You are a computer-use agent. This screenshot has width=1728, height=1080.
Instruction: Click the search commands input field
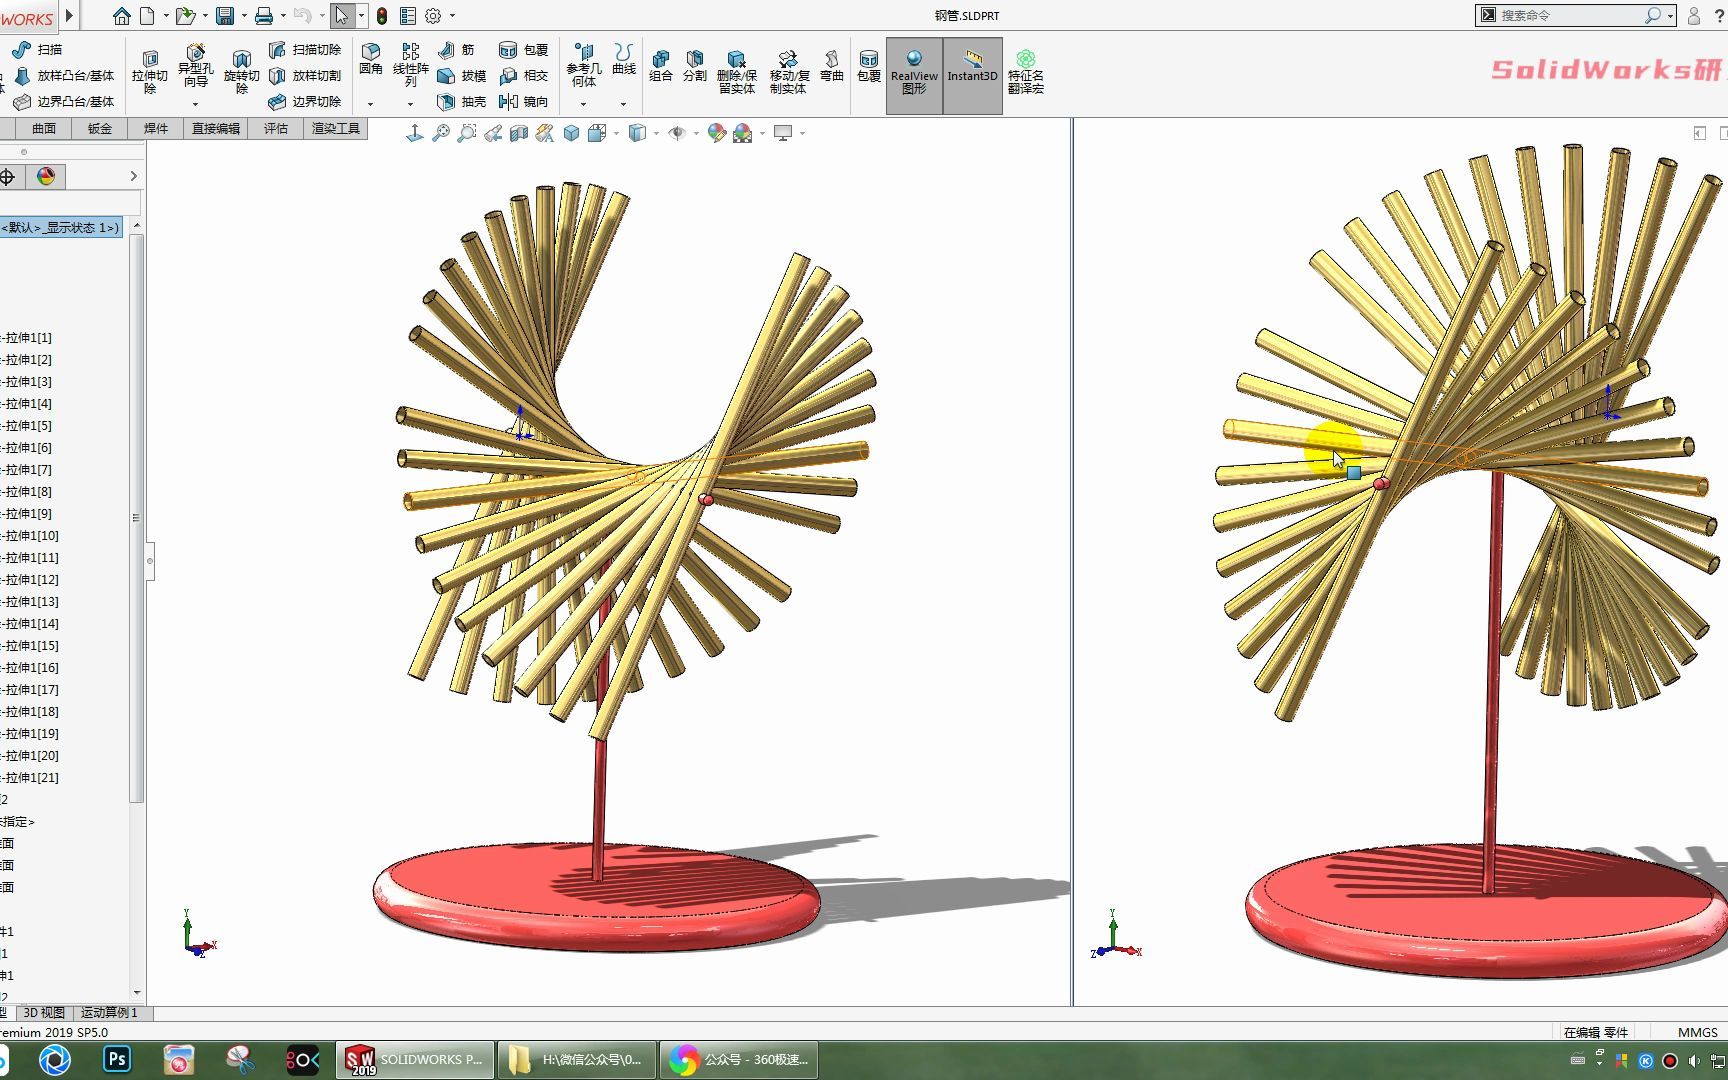tap(1570, 15)
